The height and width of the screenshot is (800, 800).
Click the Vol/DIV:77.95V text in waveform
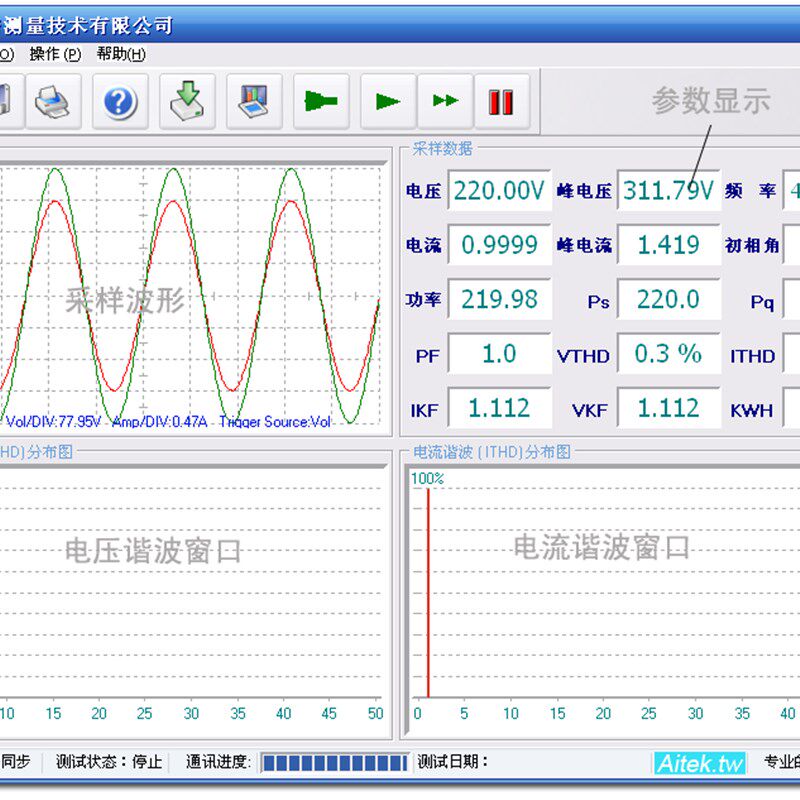tap(53, 421)
